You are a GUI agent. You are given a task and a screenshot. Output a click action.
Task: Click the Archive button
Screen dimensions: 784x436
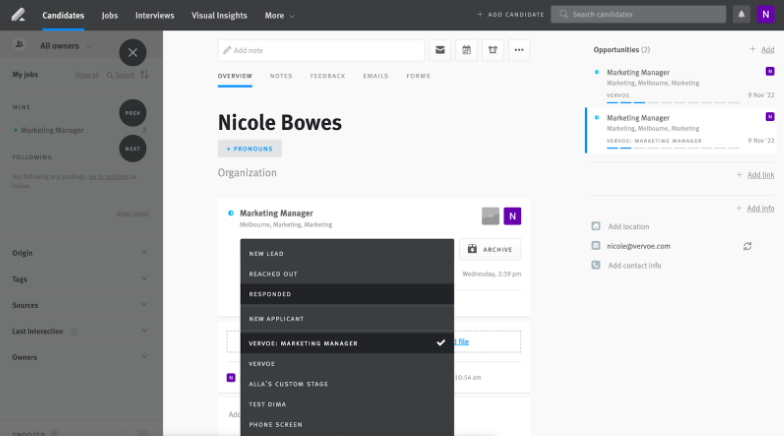pyautogui.click(x=490, y=249)
